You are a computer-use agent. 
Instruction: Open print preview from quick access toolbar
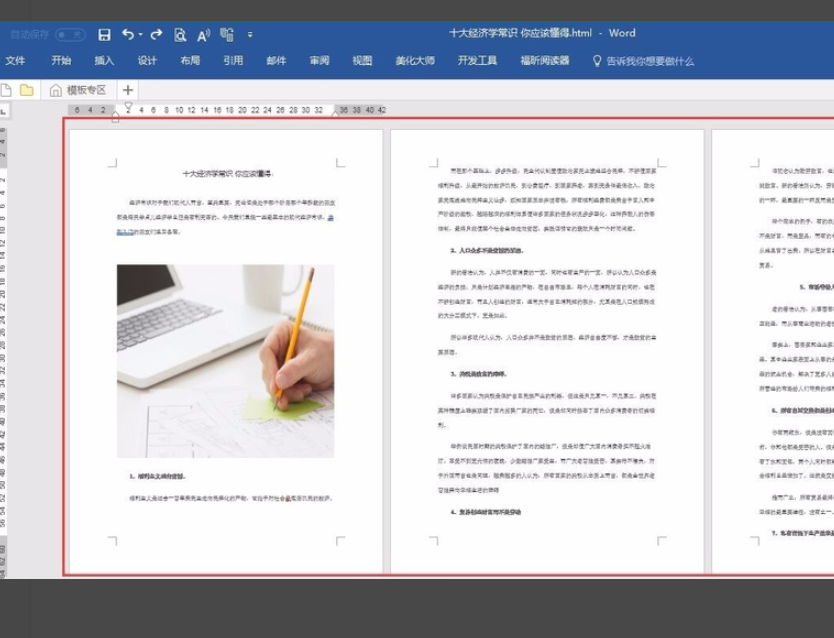180,35
